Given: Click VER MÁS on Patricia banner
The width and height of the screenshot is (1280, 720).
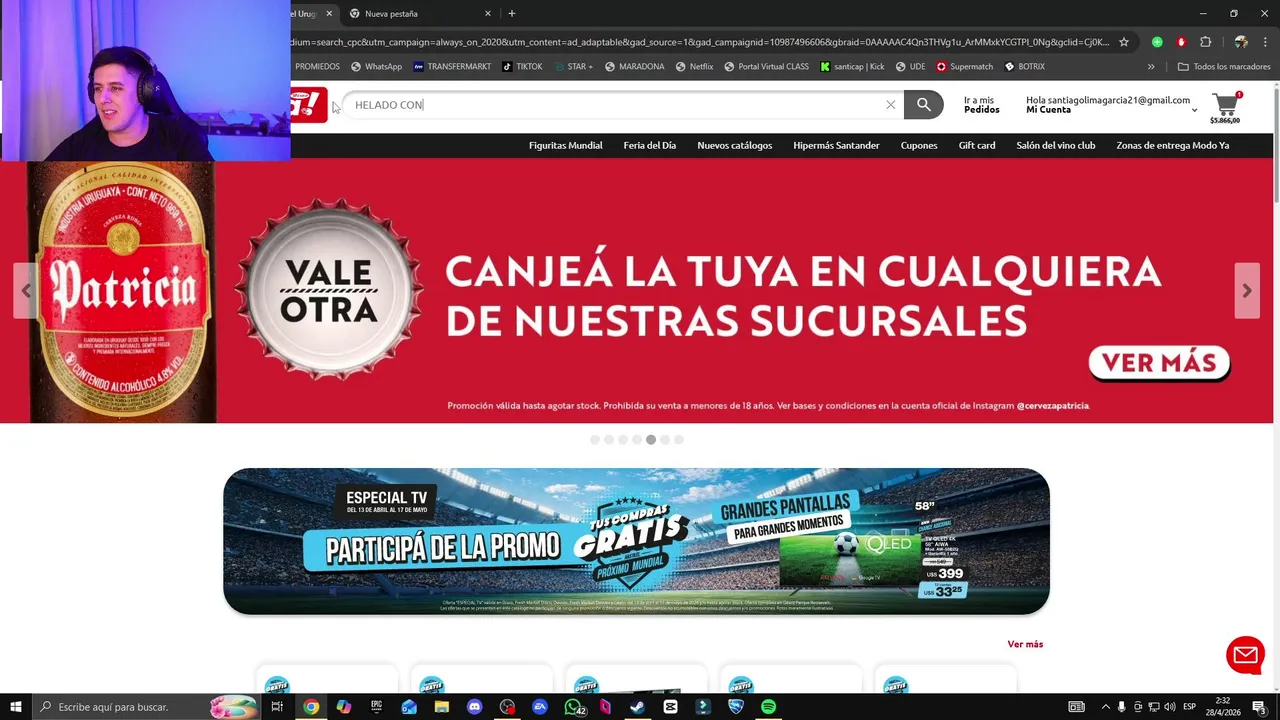Looking at the screenshot, I should [1159, 363].
